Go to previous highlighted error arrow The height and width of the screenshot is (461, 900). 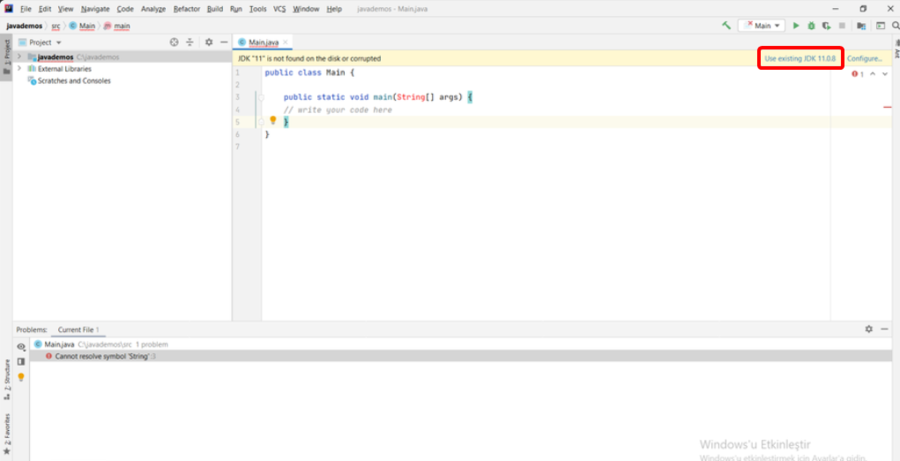tap(872, 74)
